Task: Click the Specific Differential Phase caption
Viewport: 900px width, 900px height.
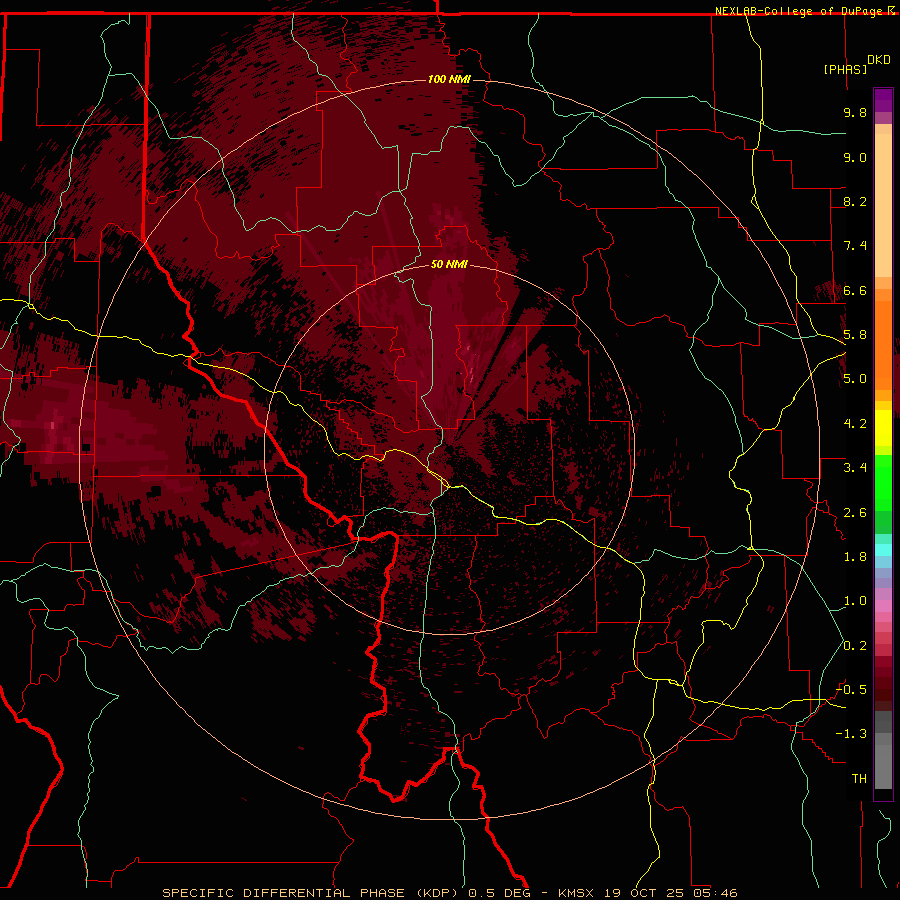Action: point(449,893)
